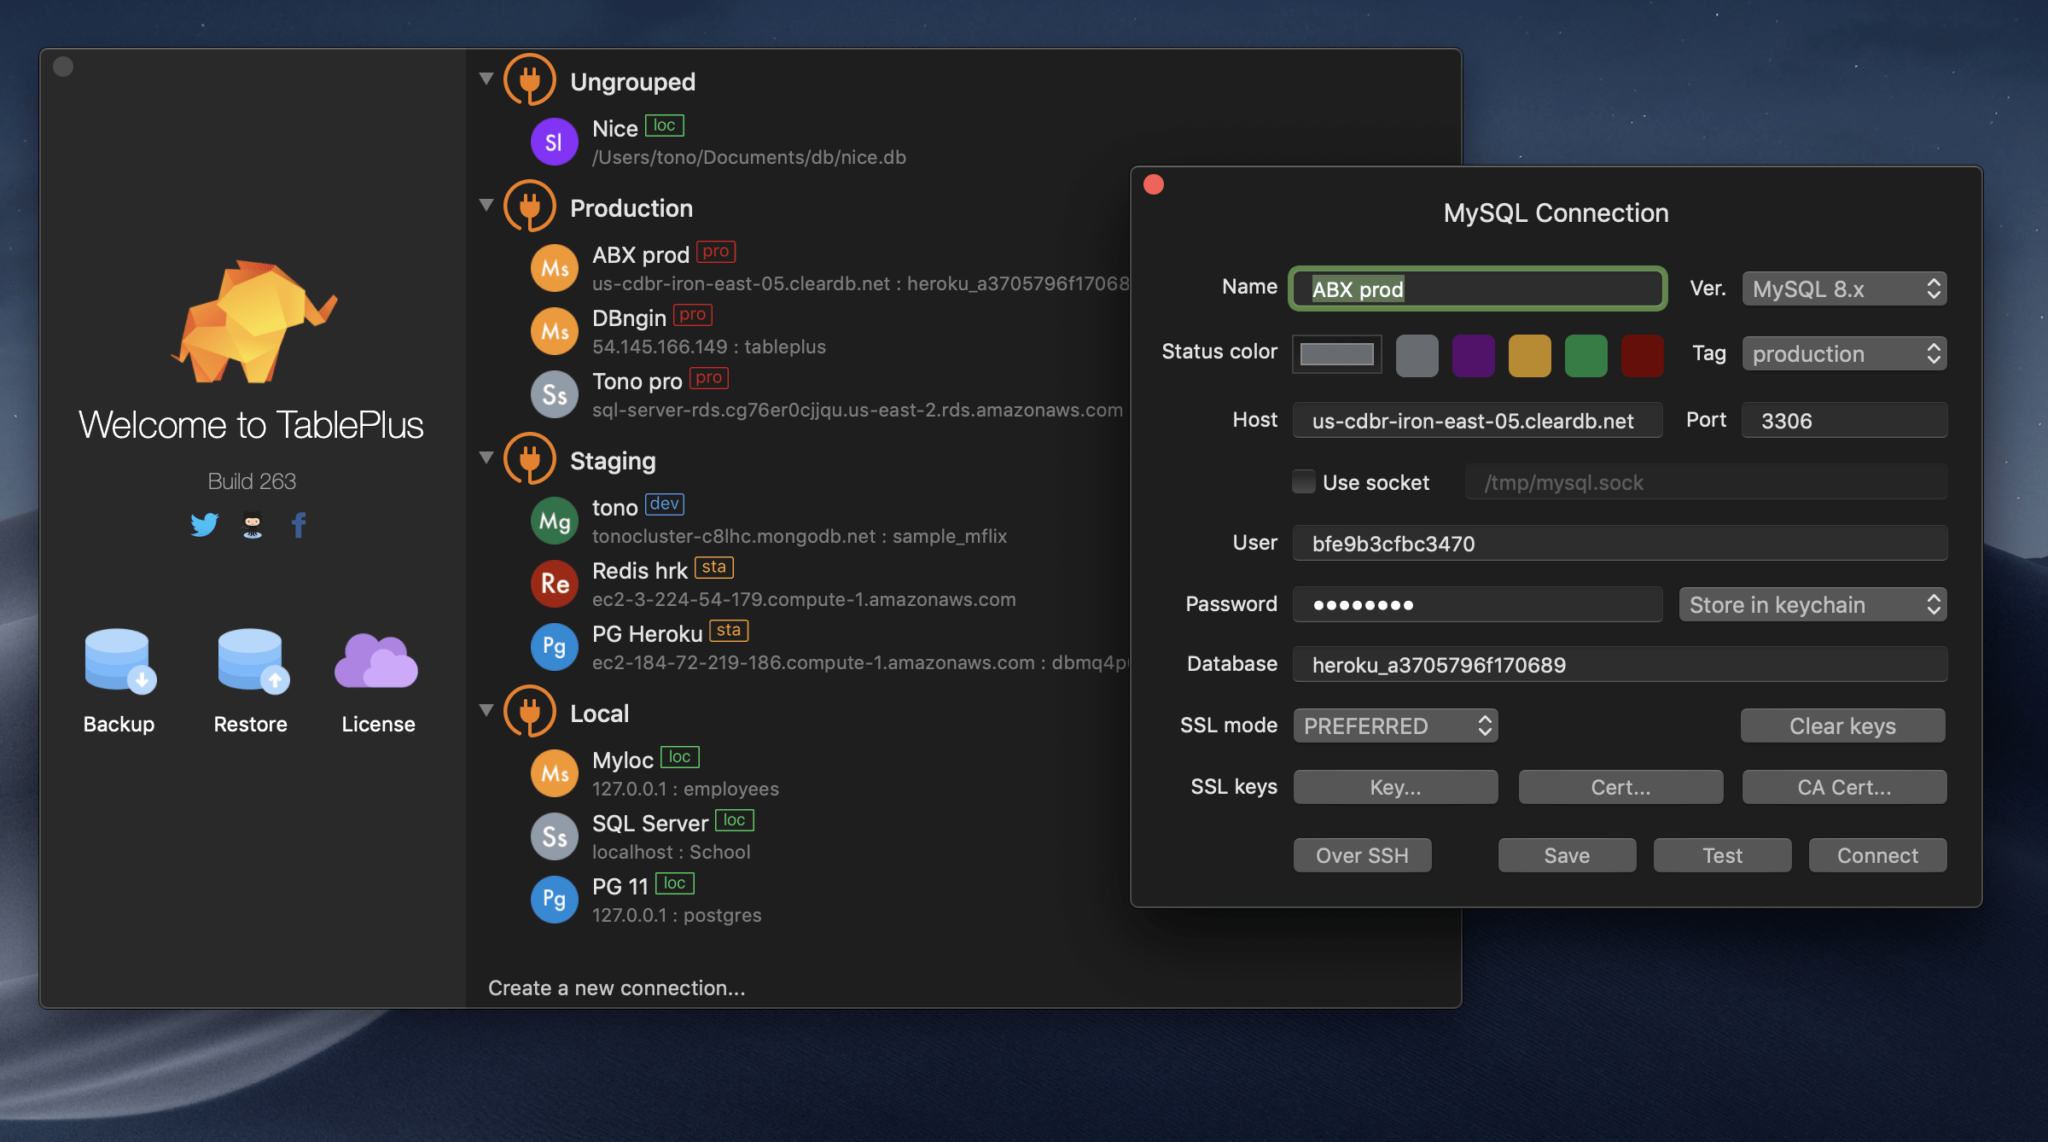The image size is (2048, 1142).
Task: Collapse the Local group triangle
Action: (486, 711)
